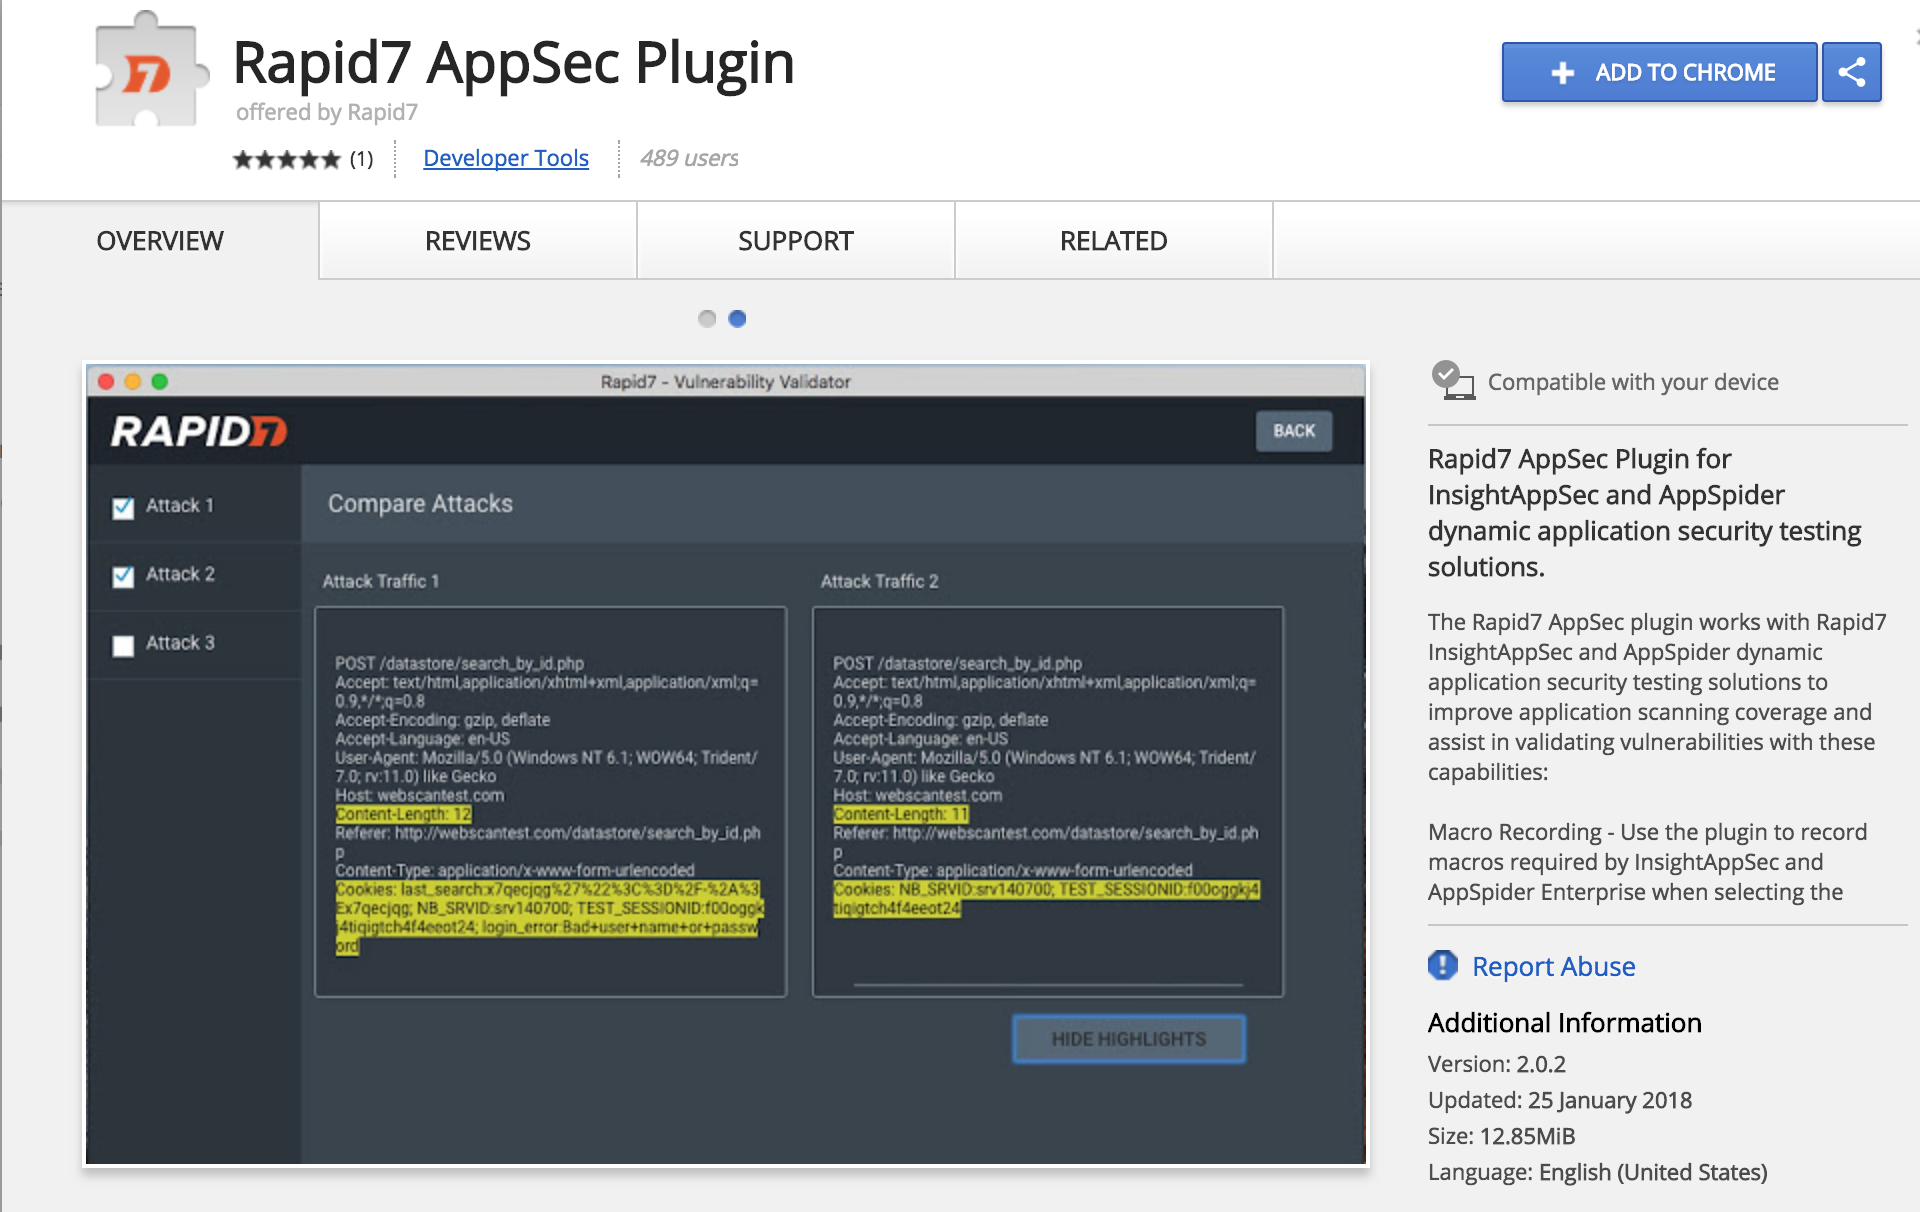Select the second blue carousel dot
The image size is (1920, 1212).
[x=737, y=319]
